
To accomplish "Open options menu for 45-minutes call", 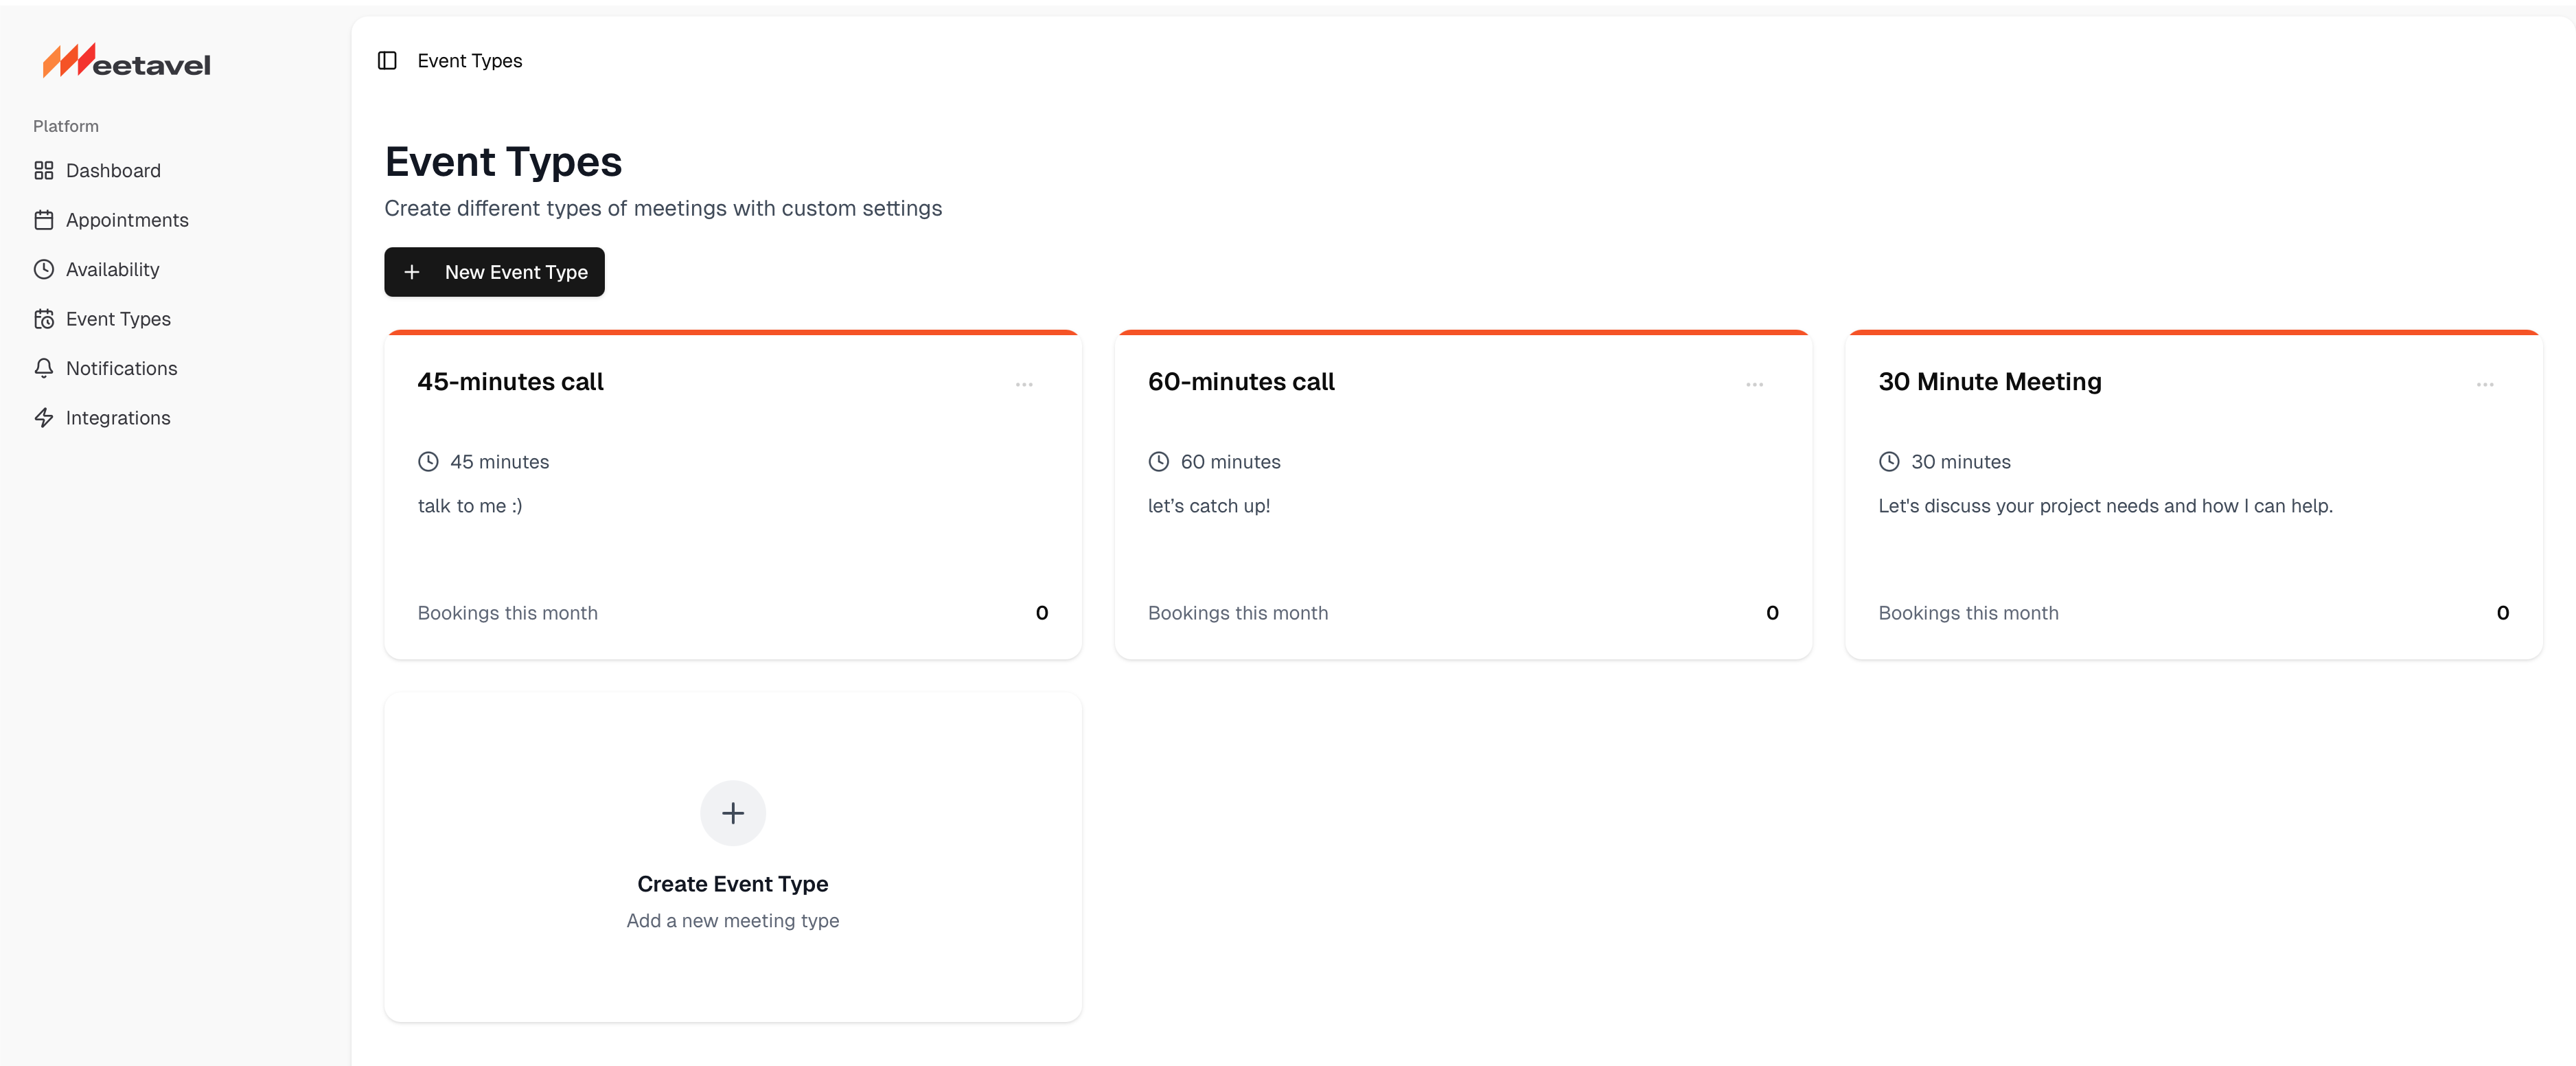I will [x=1024, y=384].
